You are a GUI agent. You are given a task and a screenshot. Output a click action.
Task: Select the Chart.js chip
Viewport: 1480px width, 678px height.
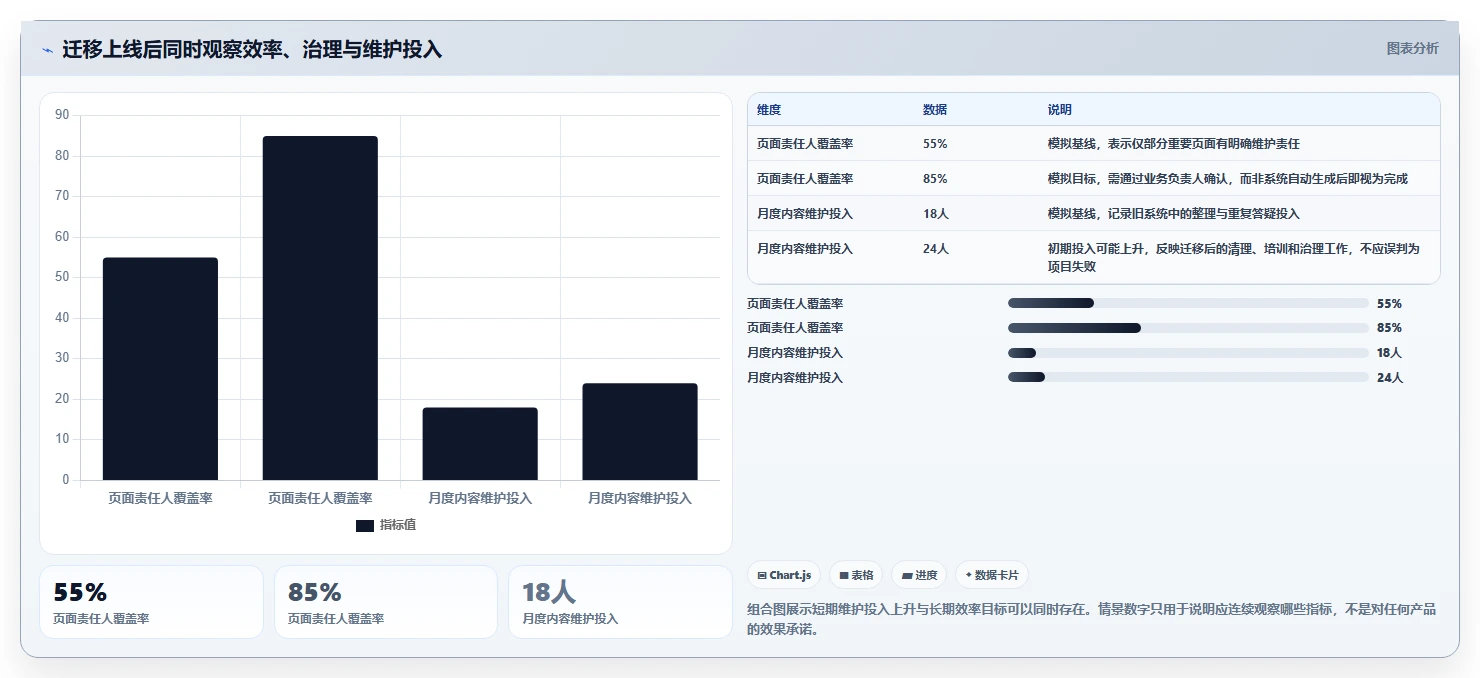pyautogui.click(x=784, y=575)
